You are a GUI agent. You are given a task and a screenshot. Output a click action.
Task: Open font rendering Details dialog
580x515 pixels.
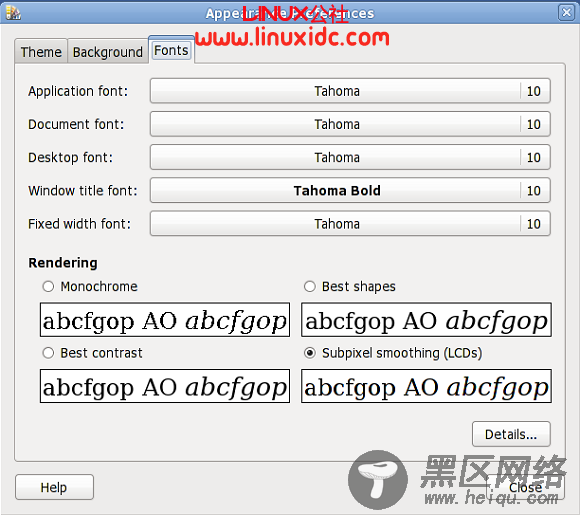[511, 434]
